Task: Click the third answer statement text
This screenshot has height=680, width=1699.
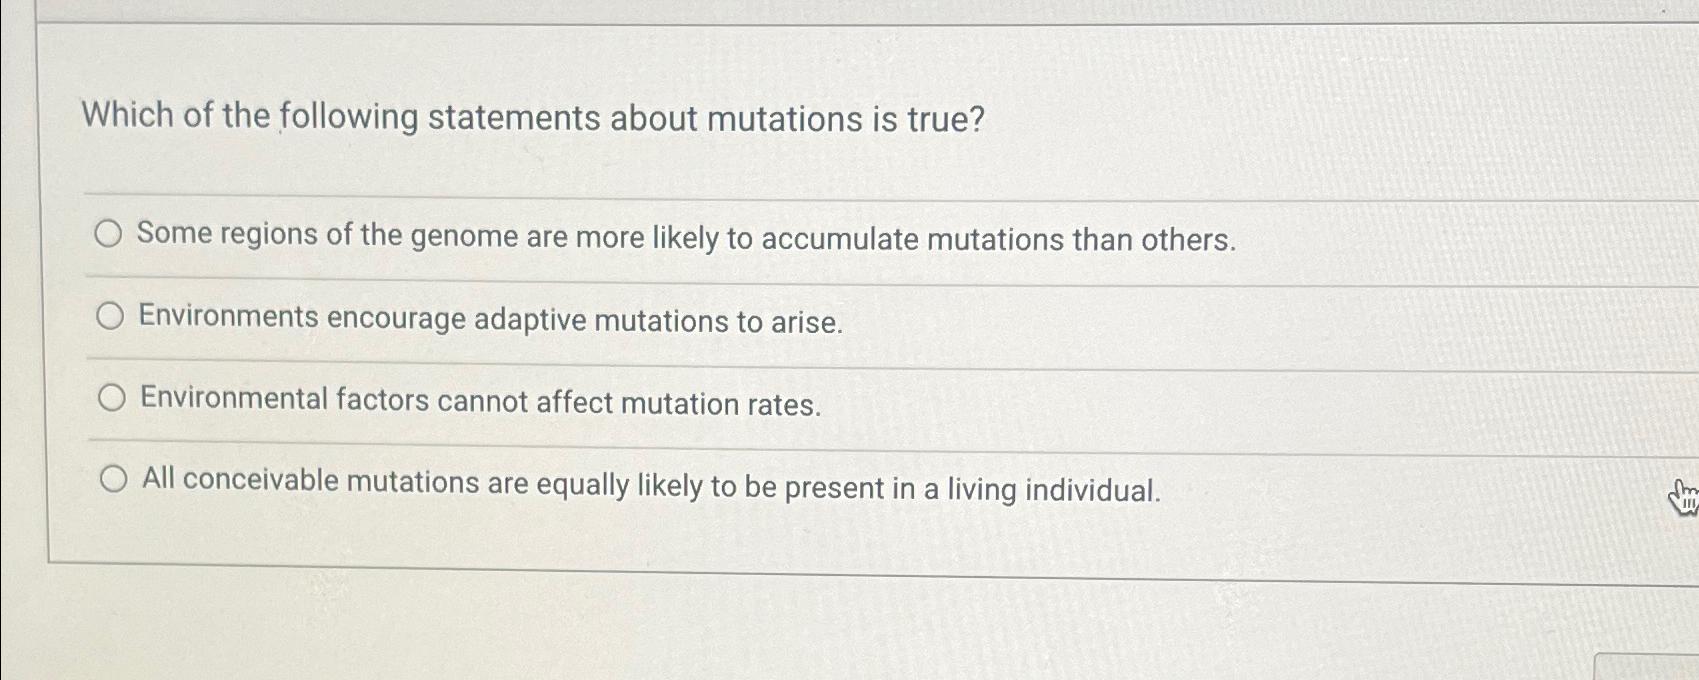Action: coord(479,401)
